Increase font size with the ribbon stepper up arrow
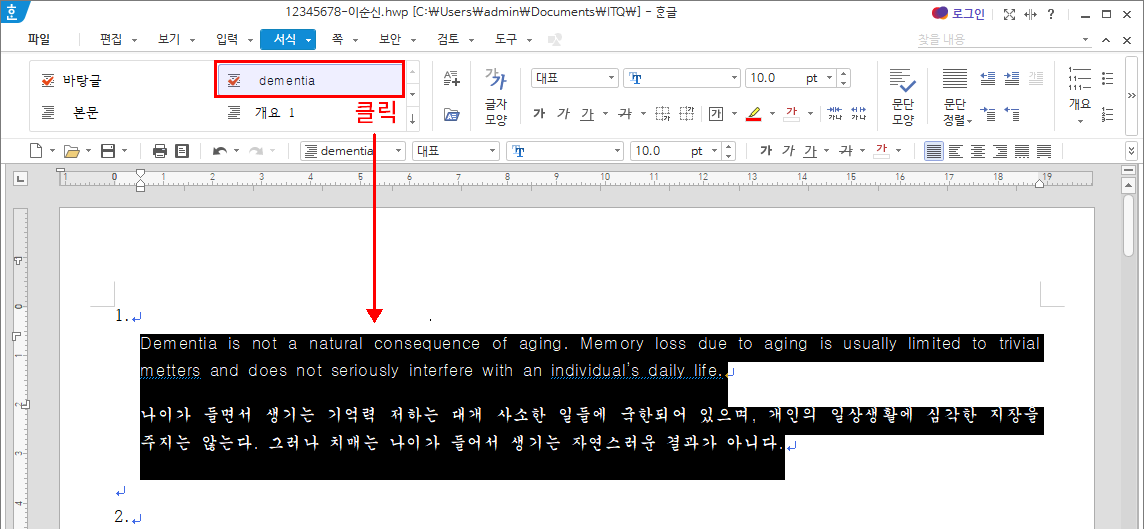 pos(845,74)
